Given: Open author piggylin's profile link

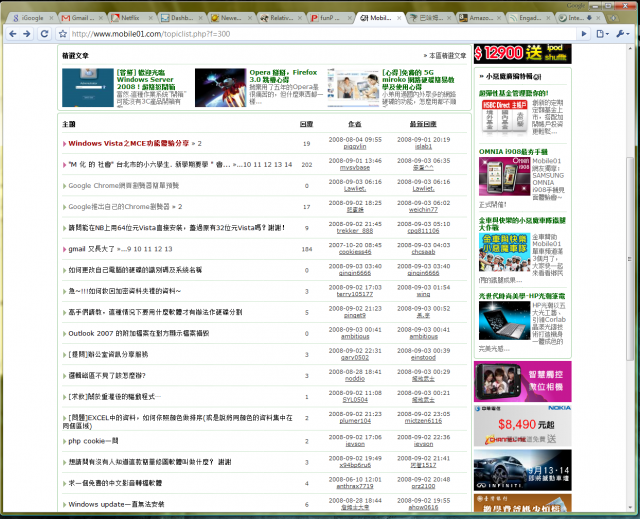Looking at the screenshot, I should click(x=355, y=146).
